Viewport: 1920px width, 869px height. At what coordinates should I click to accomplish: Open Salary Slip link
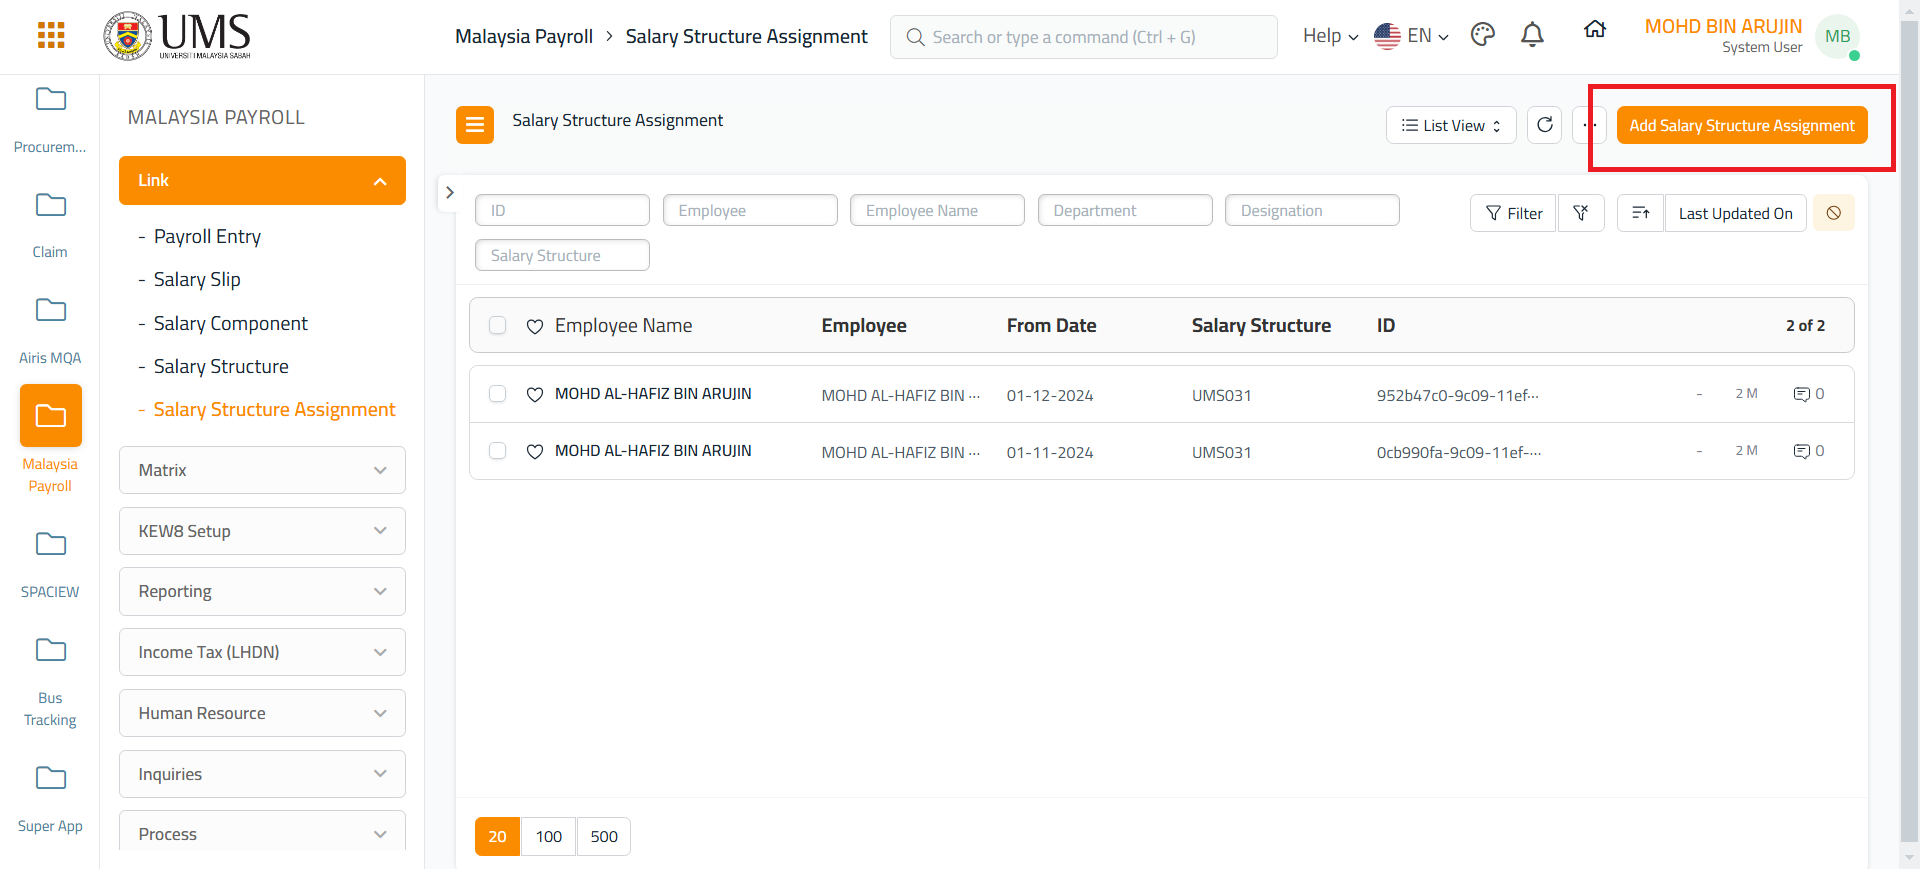[197, 280]
